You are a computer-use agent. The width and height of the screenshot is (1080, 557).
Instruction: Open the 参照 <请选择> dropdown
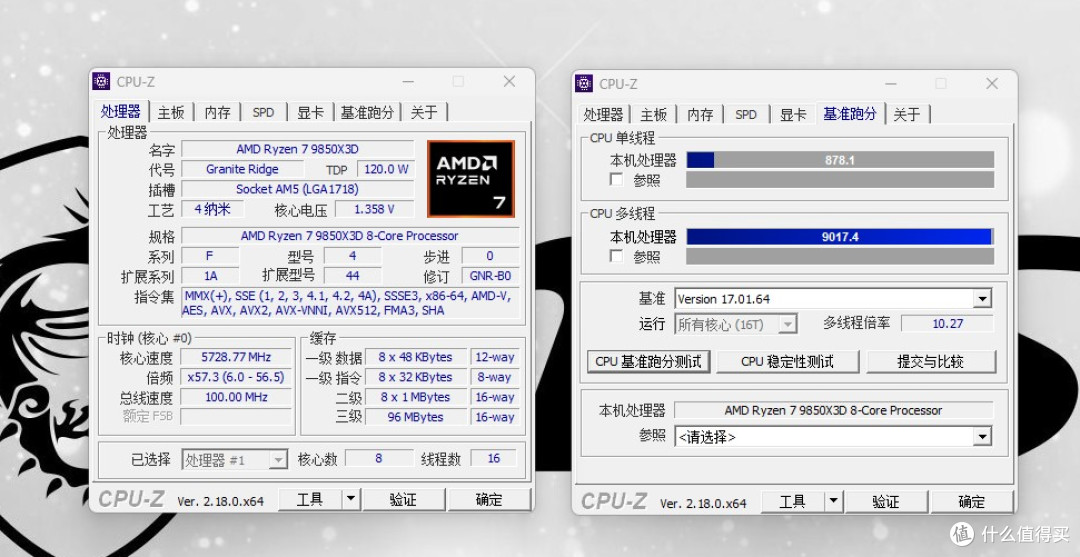[983, 437]
